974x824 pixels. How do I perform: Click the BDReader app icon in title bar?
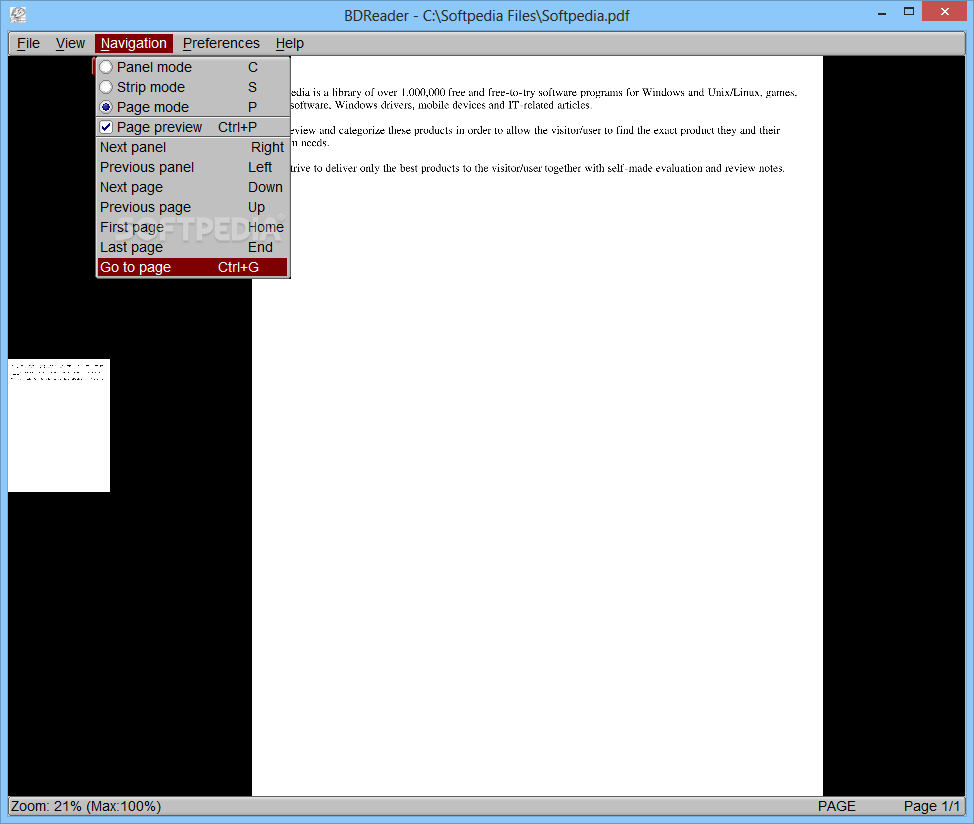[18, 14]
